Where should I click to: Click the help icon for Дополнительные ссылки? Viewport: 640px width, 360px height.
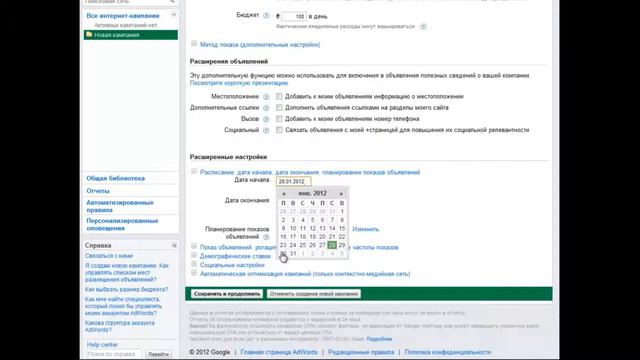click(266, 108)
